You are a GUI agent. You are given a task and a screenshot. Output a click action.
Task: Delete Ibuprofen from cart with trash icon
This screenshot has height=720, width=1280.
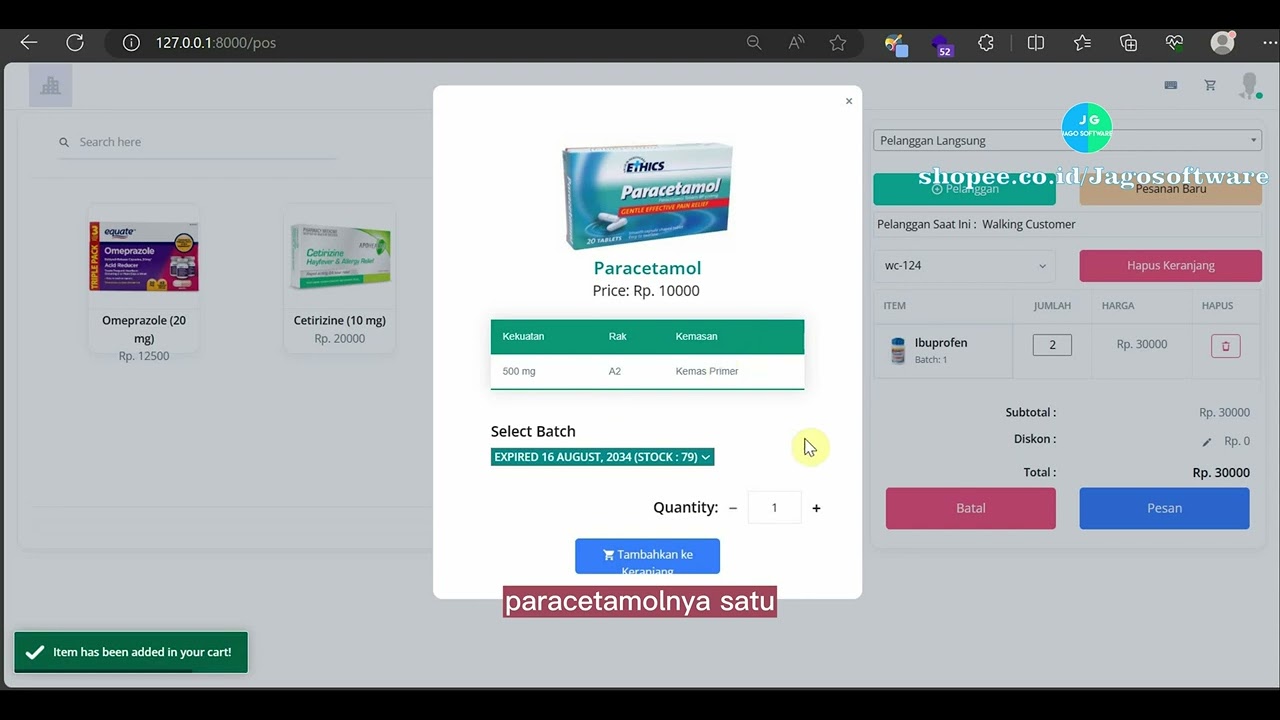[1225, 346]
